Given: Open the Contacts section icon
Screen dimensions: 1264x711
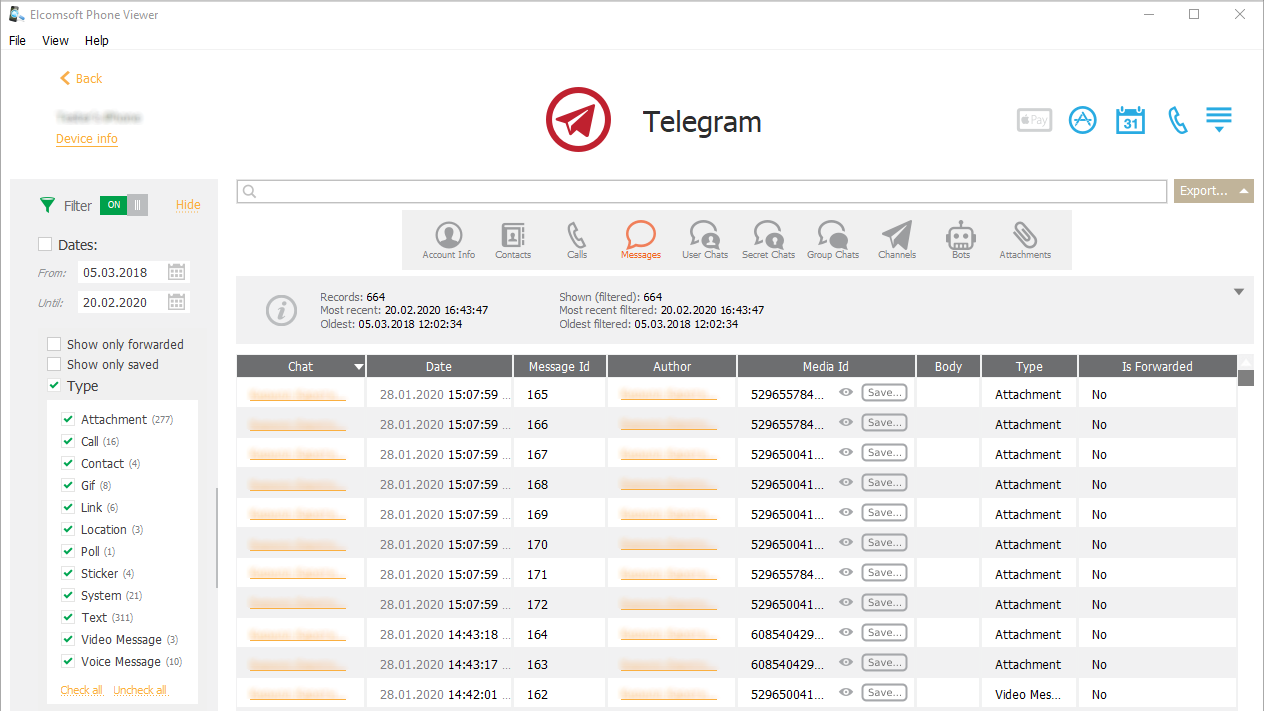Looking at the screenshot, I should point(513,240).
